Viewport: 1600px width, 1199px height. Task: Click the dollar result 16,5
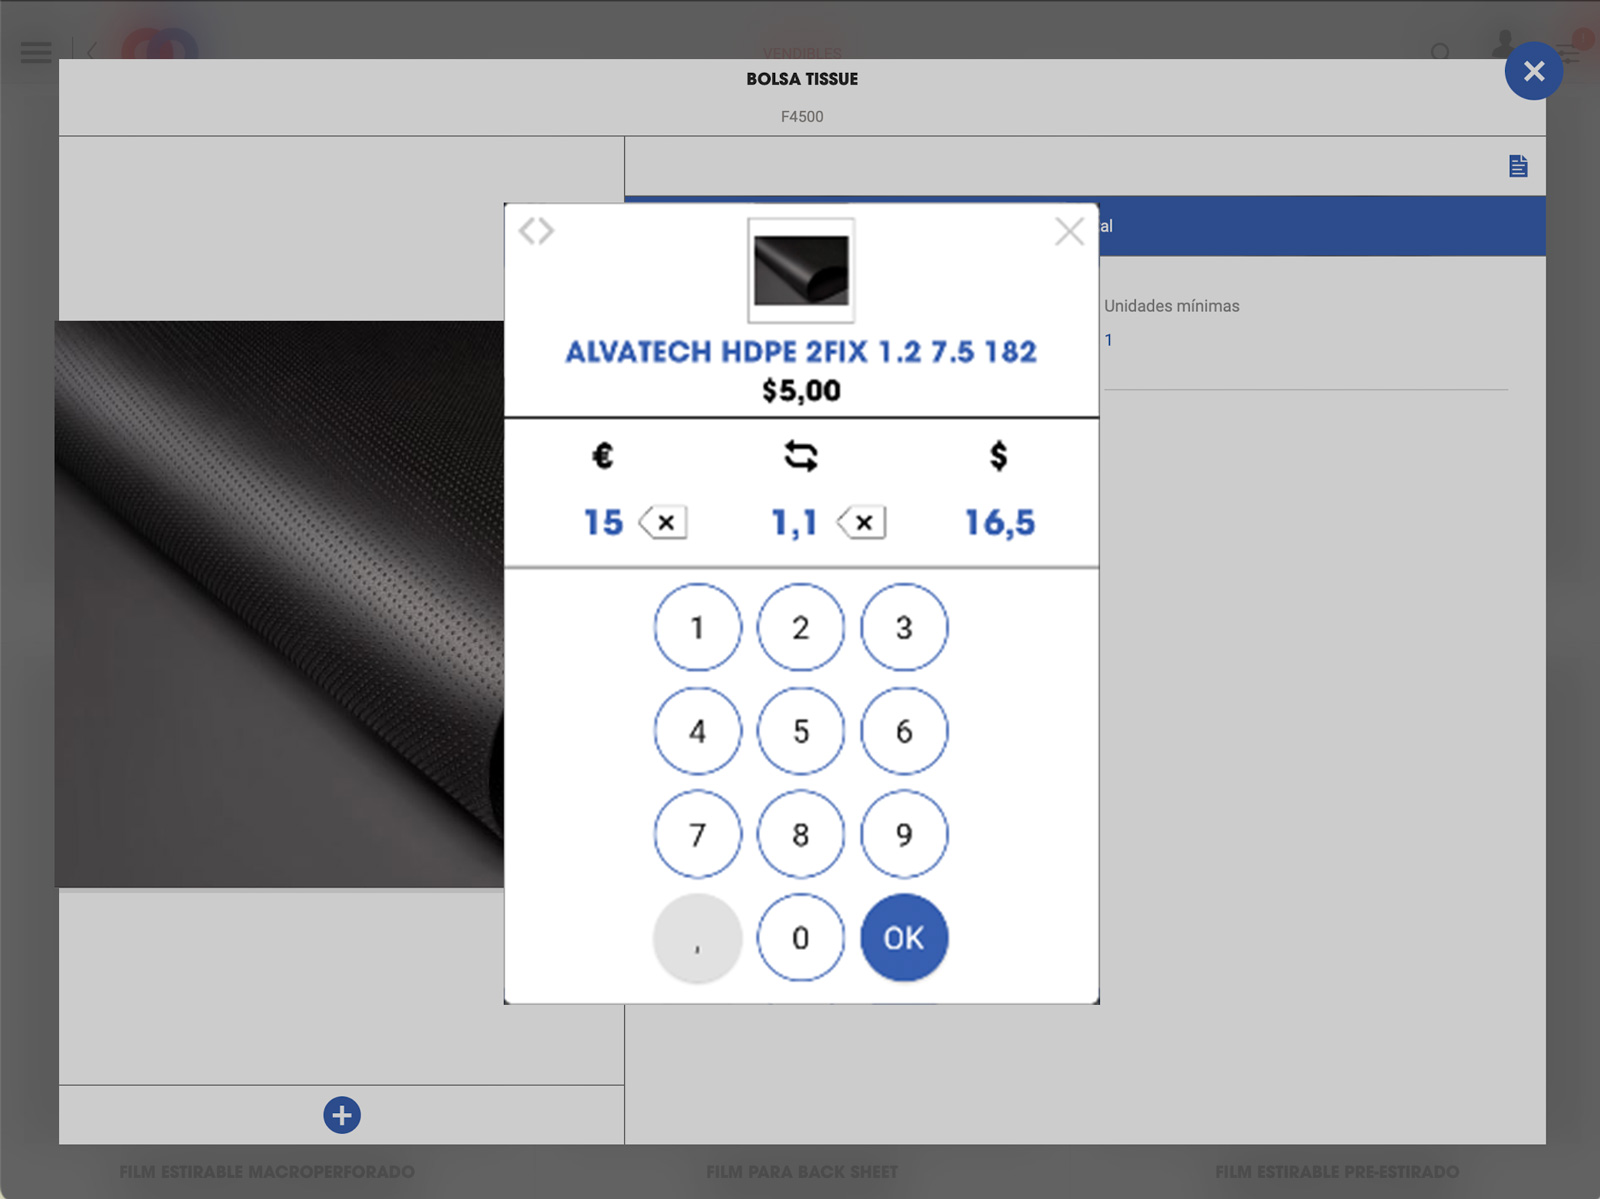pos(999,522)
